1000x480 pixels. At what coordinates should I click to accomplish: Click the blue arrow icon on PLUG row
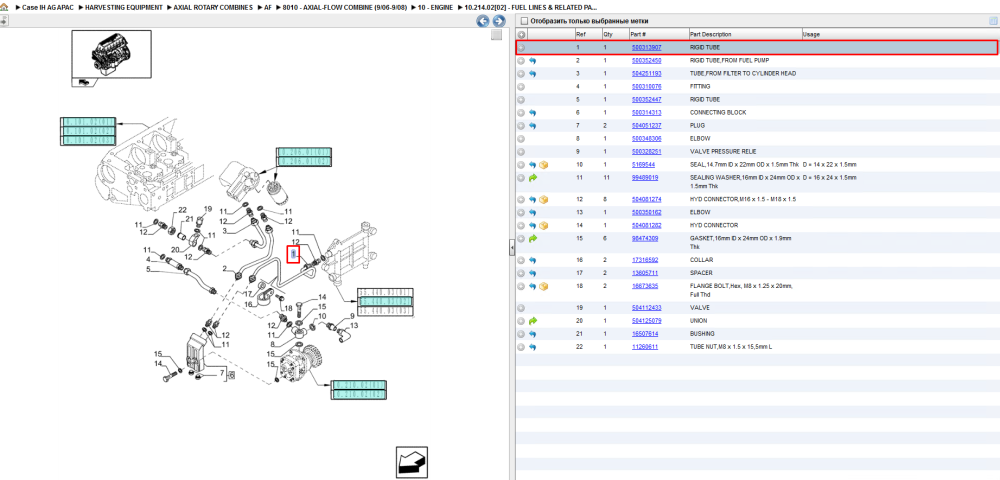pos(533,126)
